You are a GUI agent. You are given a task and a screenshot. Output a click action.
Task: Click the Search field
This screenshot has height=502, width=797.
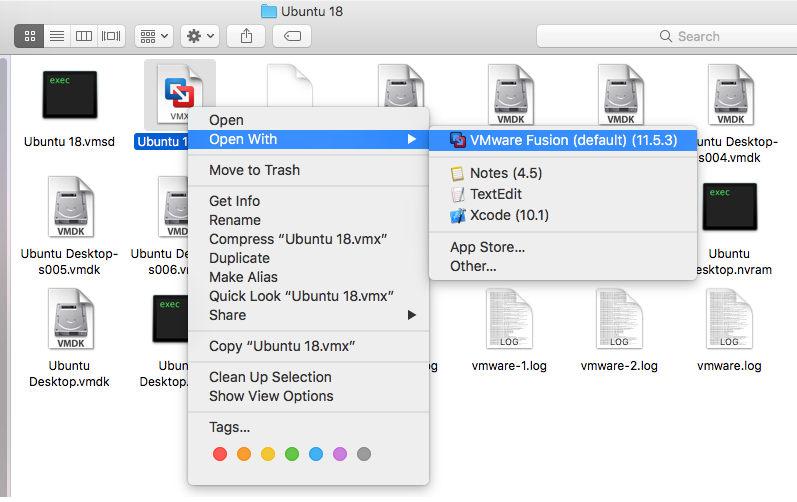click(x=666, y=36)
